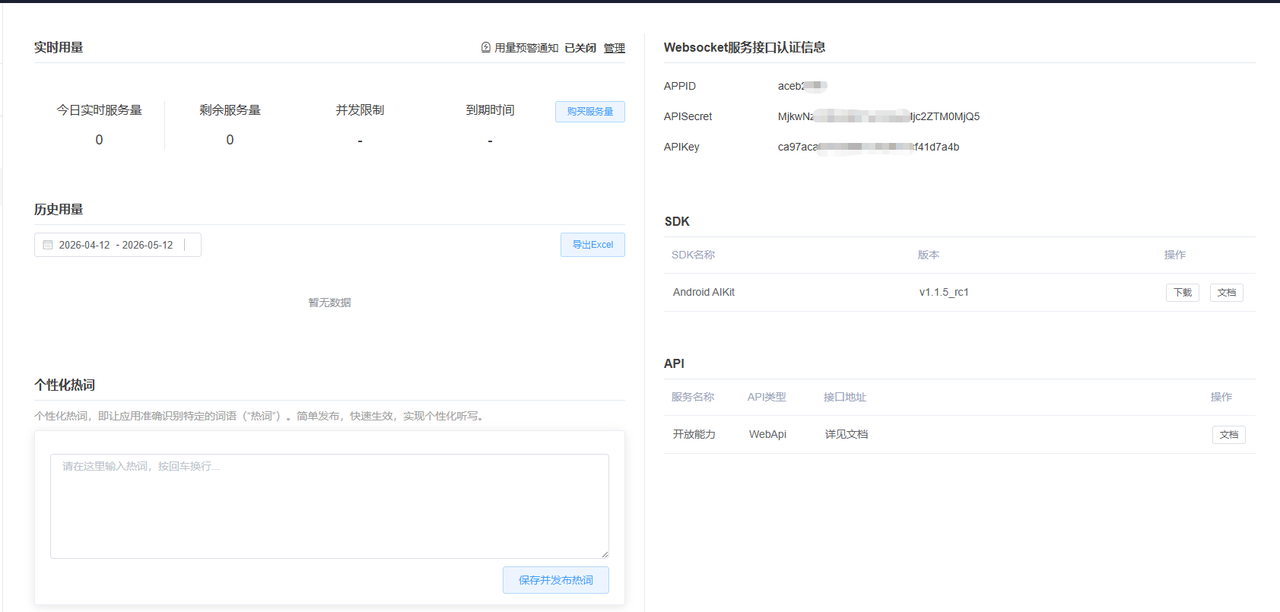
Task: Select the APISecret value
Action: (x=879, y=117)
